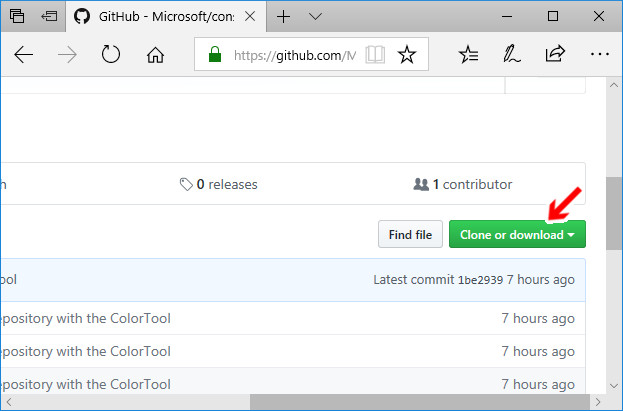The image size is (623, 411).
Task: Minimize the Edge window
Action: tap(507, 16)
